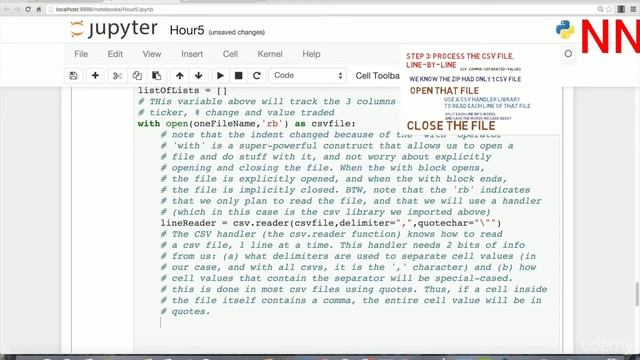Image resolution: width=640 pixels, height=360 pixels.
Task: Click the Jupyter logo
Action: click(x=114, y=29)
